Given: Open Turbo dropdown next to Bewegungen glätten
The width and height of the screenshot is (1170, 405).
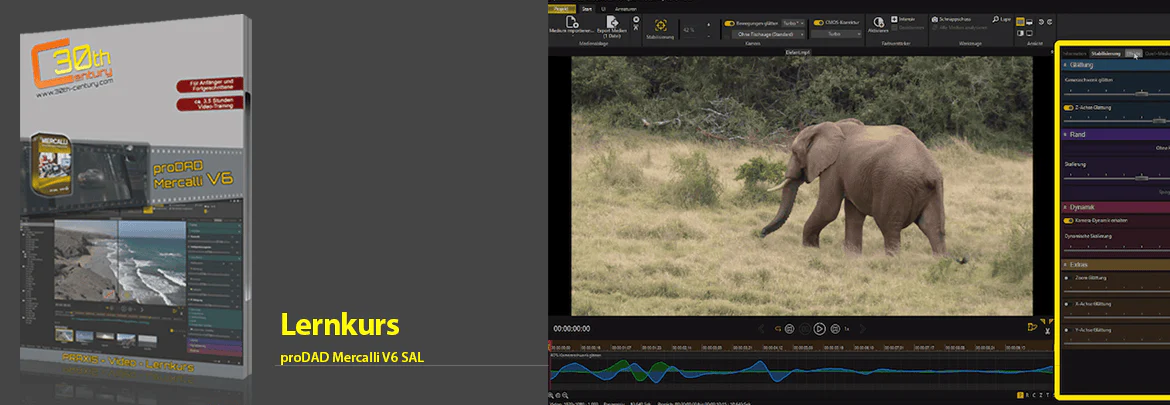Looking at the screenshot, I should click(793, 23).
